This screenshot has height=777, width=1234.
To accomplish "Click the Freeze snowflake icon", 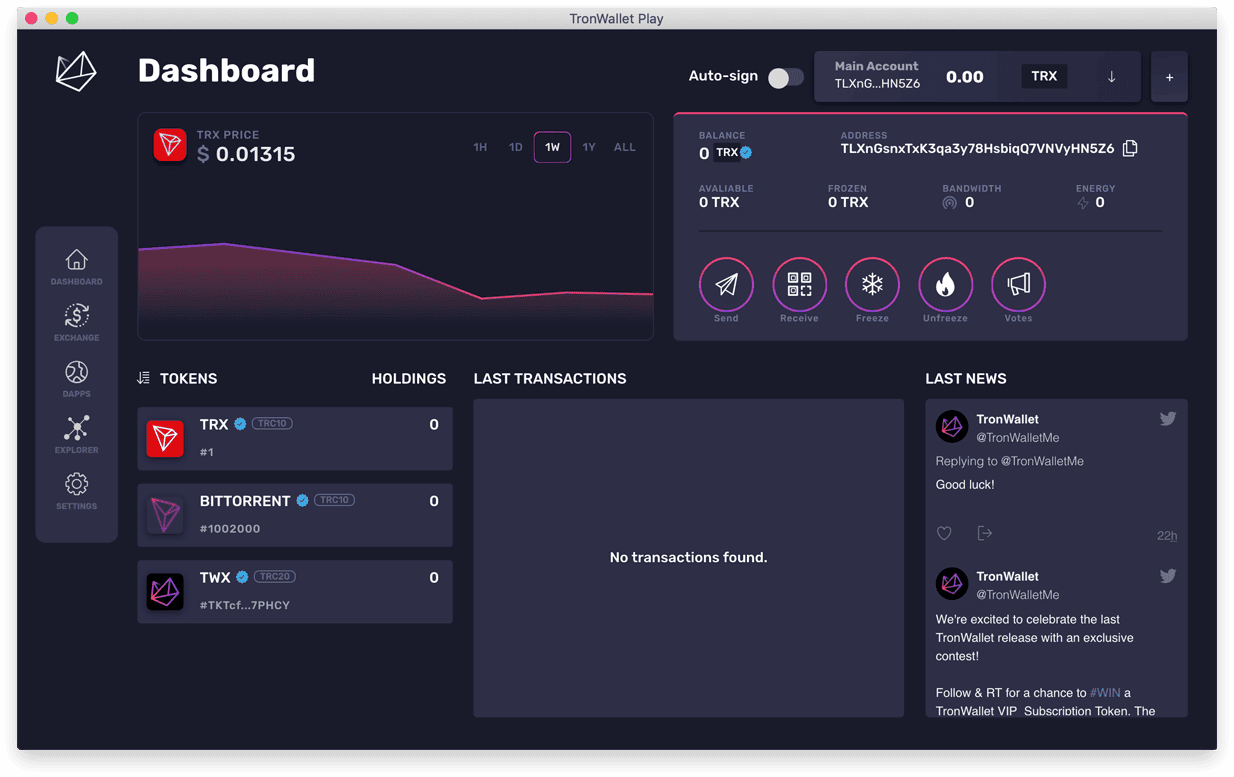I will pos(872,285).
